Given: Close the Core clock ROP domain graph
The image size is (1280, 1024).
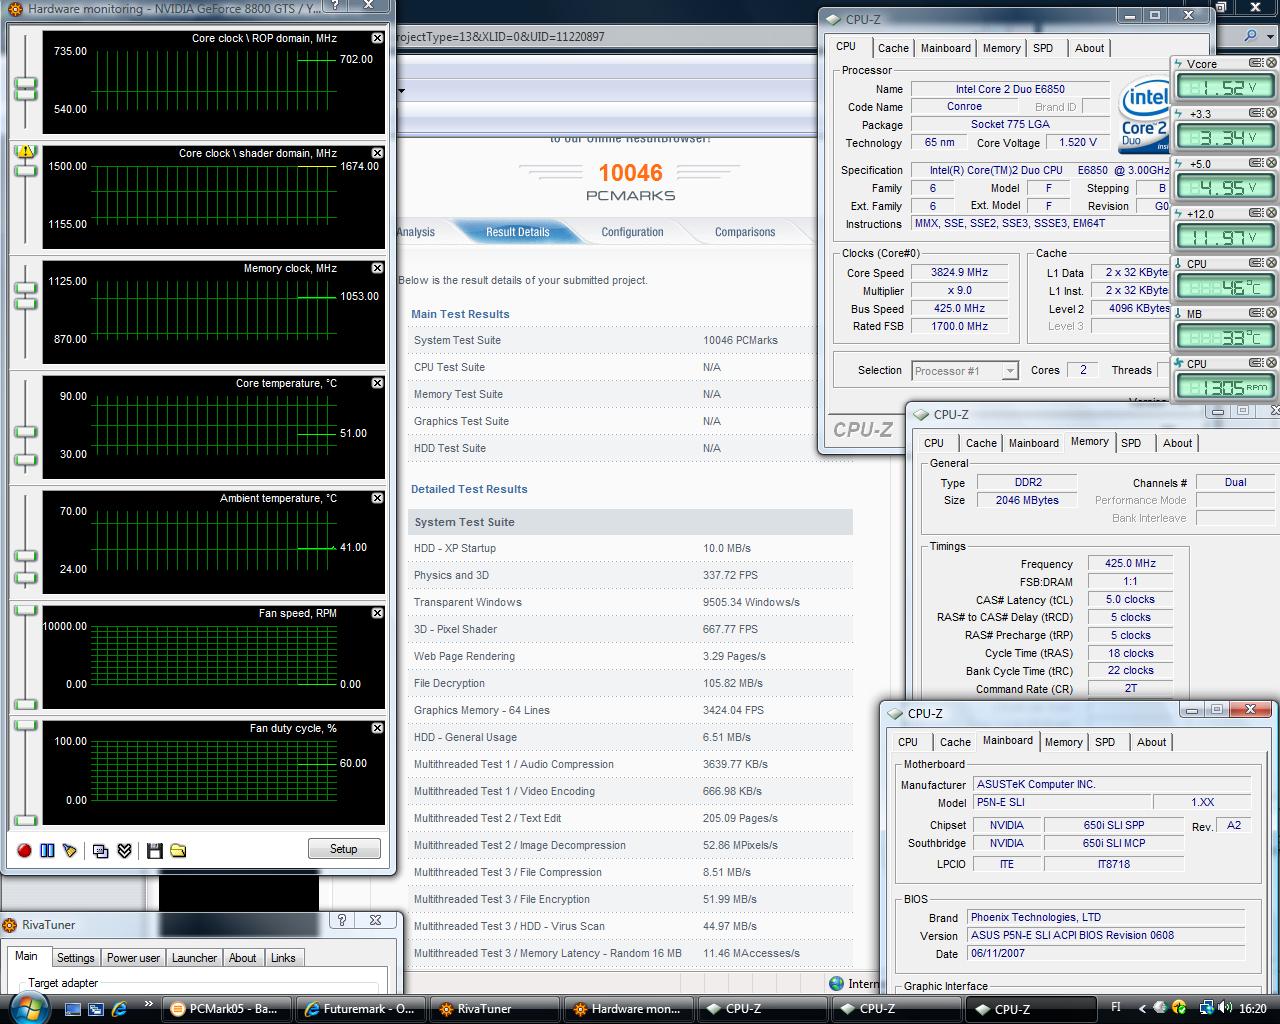Looking at the screenshot, I should 377,38.
